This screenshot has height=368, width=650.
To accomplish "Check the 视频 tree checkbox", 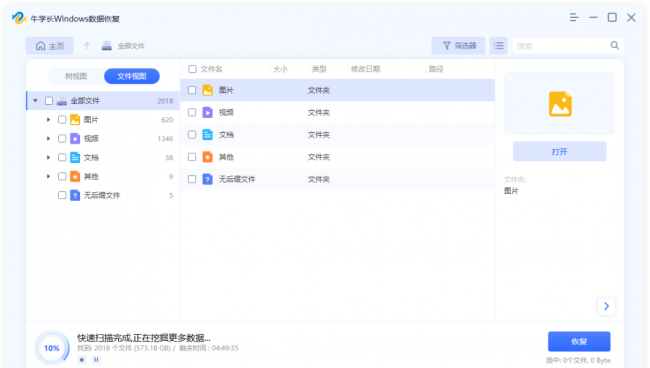I will tap(62, 138).
